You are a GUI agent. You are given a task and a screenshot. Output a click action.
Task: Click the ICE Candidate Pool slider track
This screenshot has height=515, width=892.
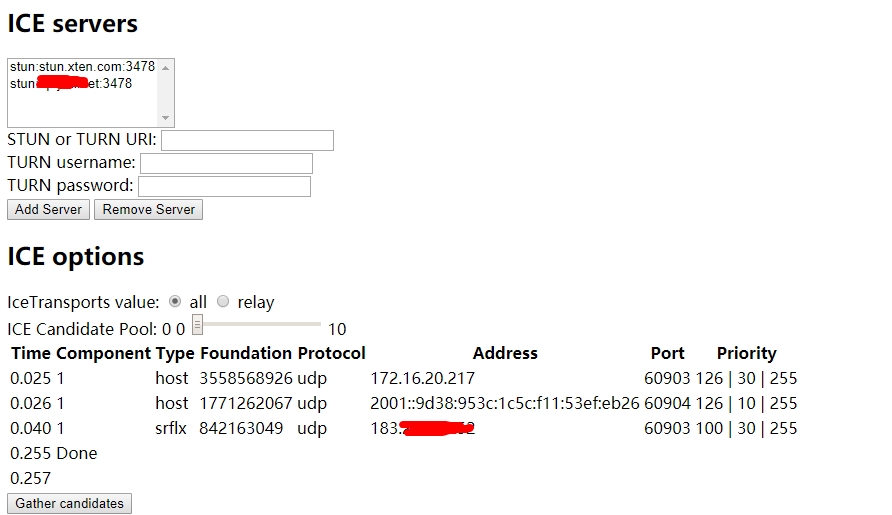[257, 324]
